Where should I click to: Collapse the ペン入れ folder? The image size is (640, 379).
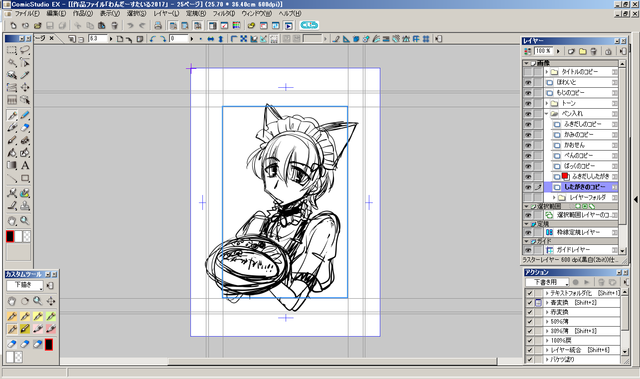(547, 114)
